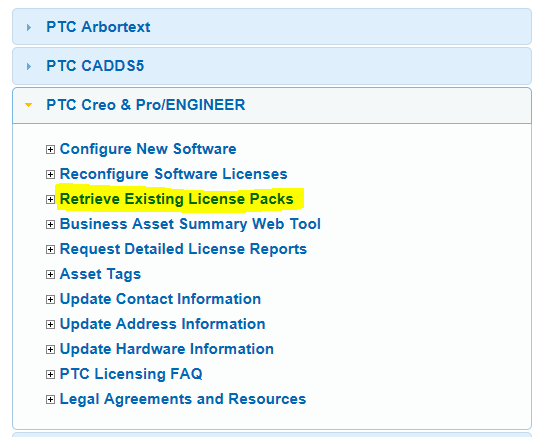This screenshot has height=437, width=540.
Task: Expand plus box beside Asset Tags
Action: 50,274
